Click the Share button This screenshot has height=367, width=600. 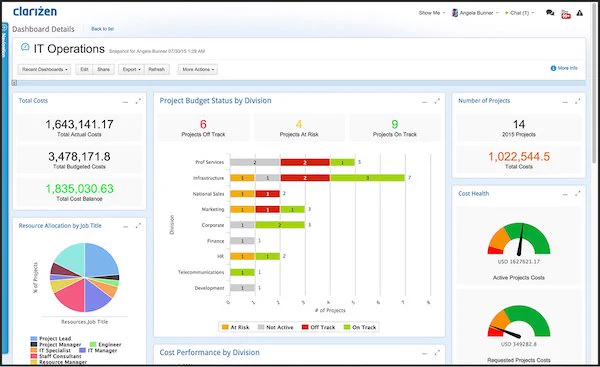pos(103,70)
